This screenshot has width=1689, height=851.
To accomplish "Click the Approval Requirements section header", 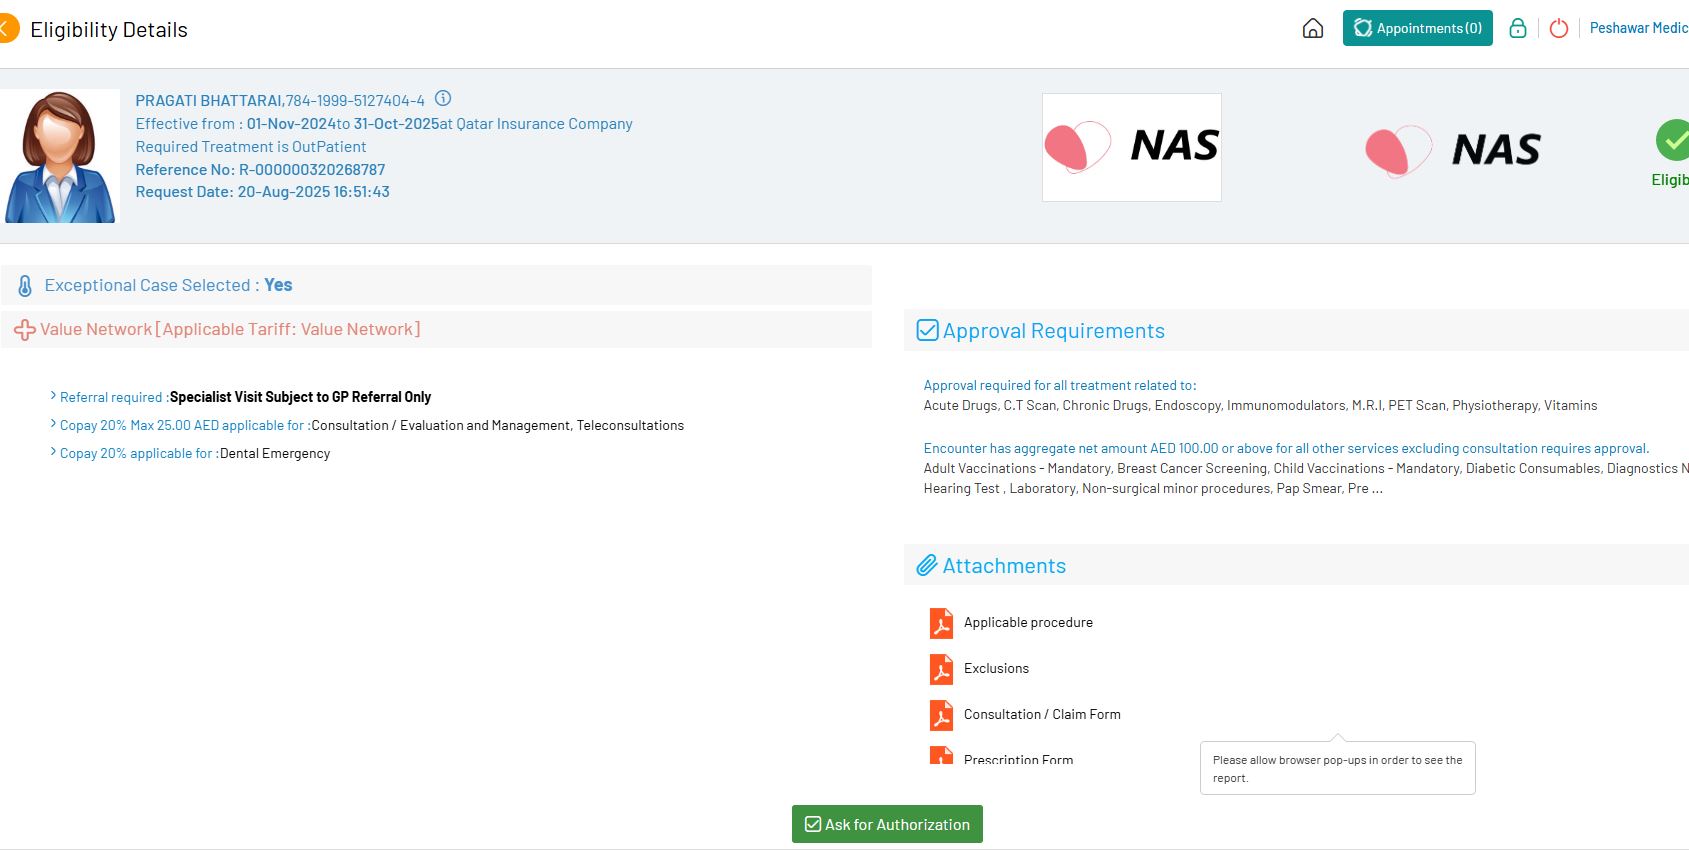I will click(x=1053, y=331).
